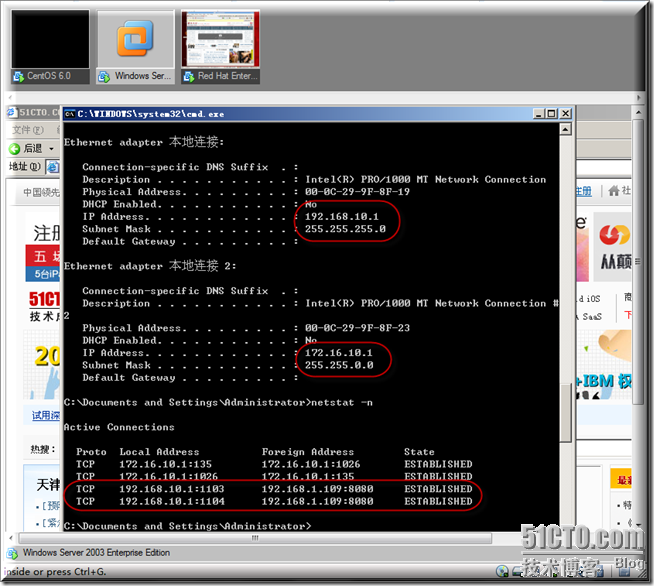Open the 文件(F) menu in browser

[x=28, y=130]
